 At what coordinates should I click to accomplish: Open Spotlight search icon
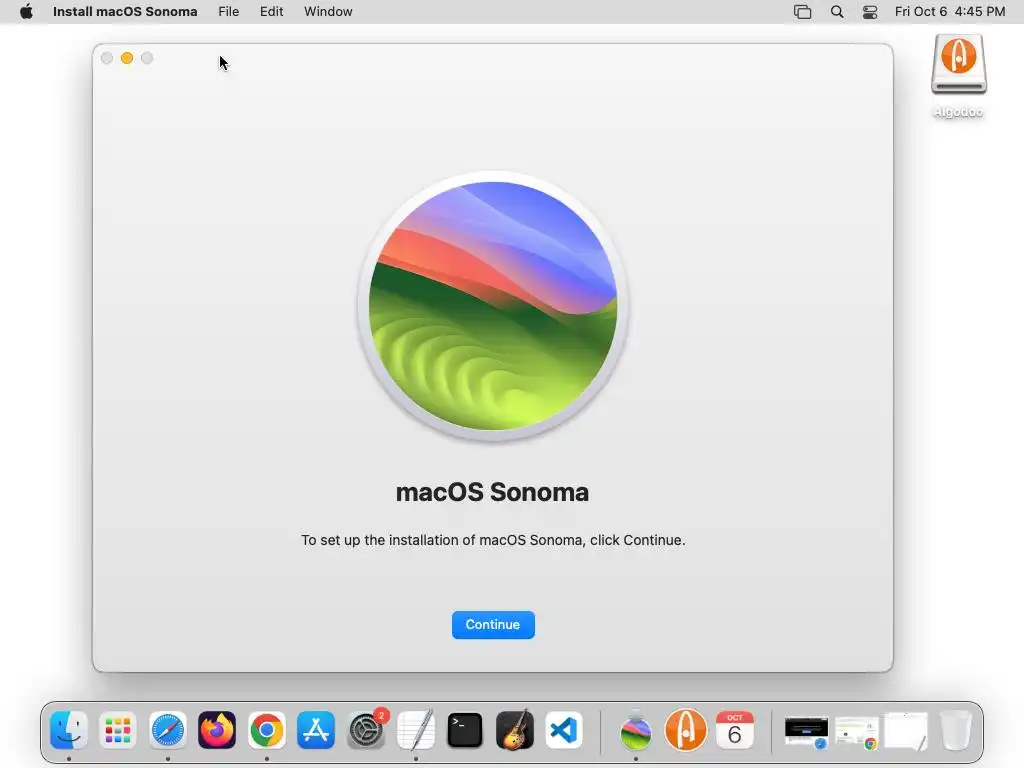837,12
